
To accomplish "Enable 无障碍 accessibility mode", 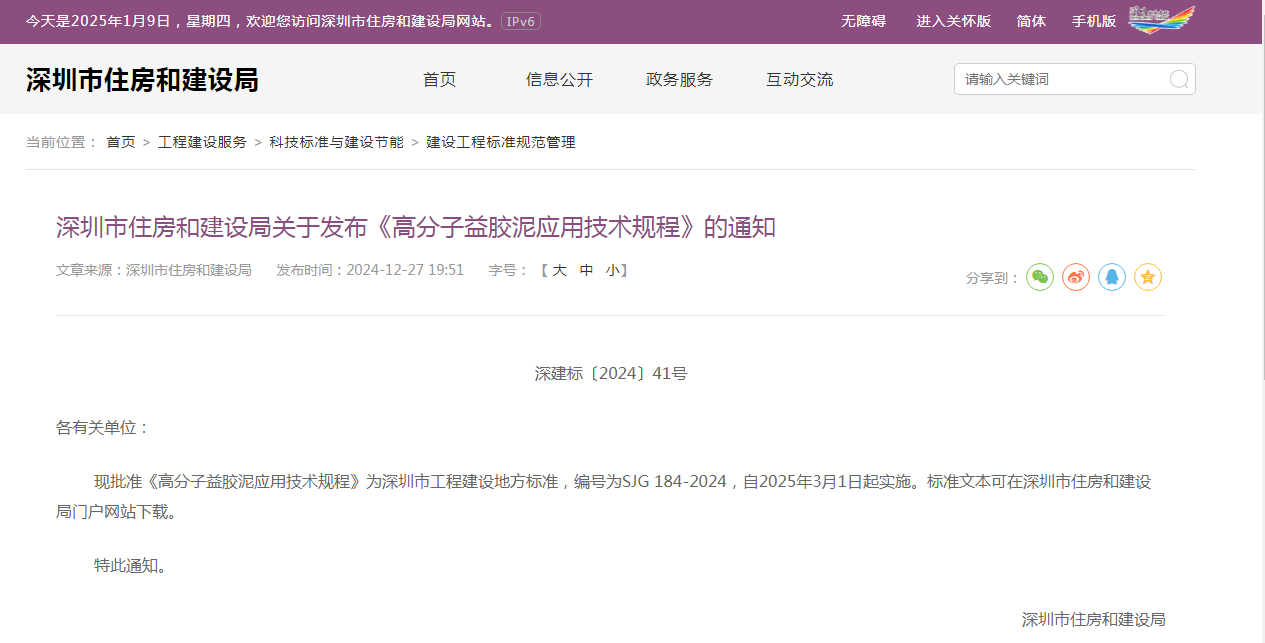I will pyautogui.click(x=863, y=21).
